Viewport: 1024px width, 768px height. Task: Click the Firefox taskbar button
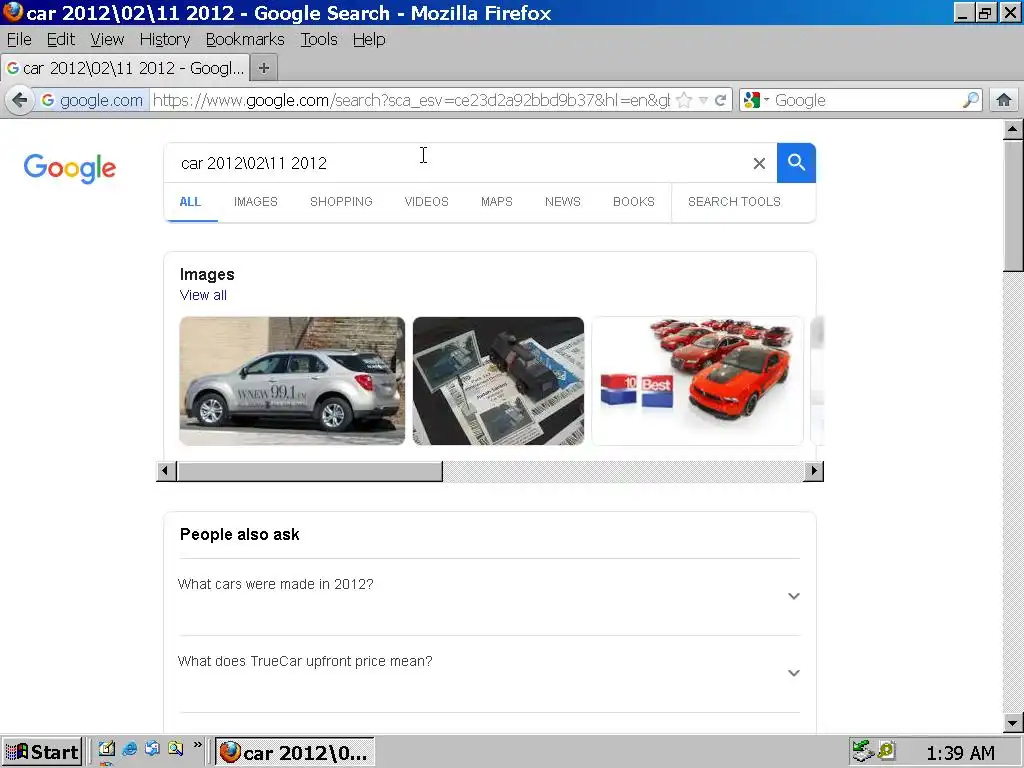tap(295, 752)
